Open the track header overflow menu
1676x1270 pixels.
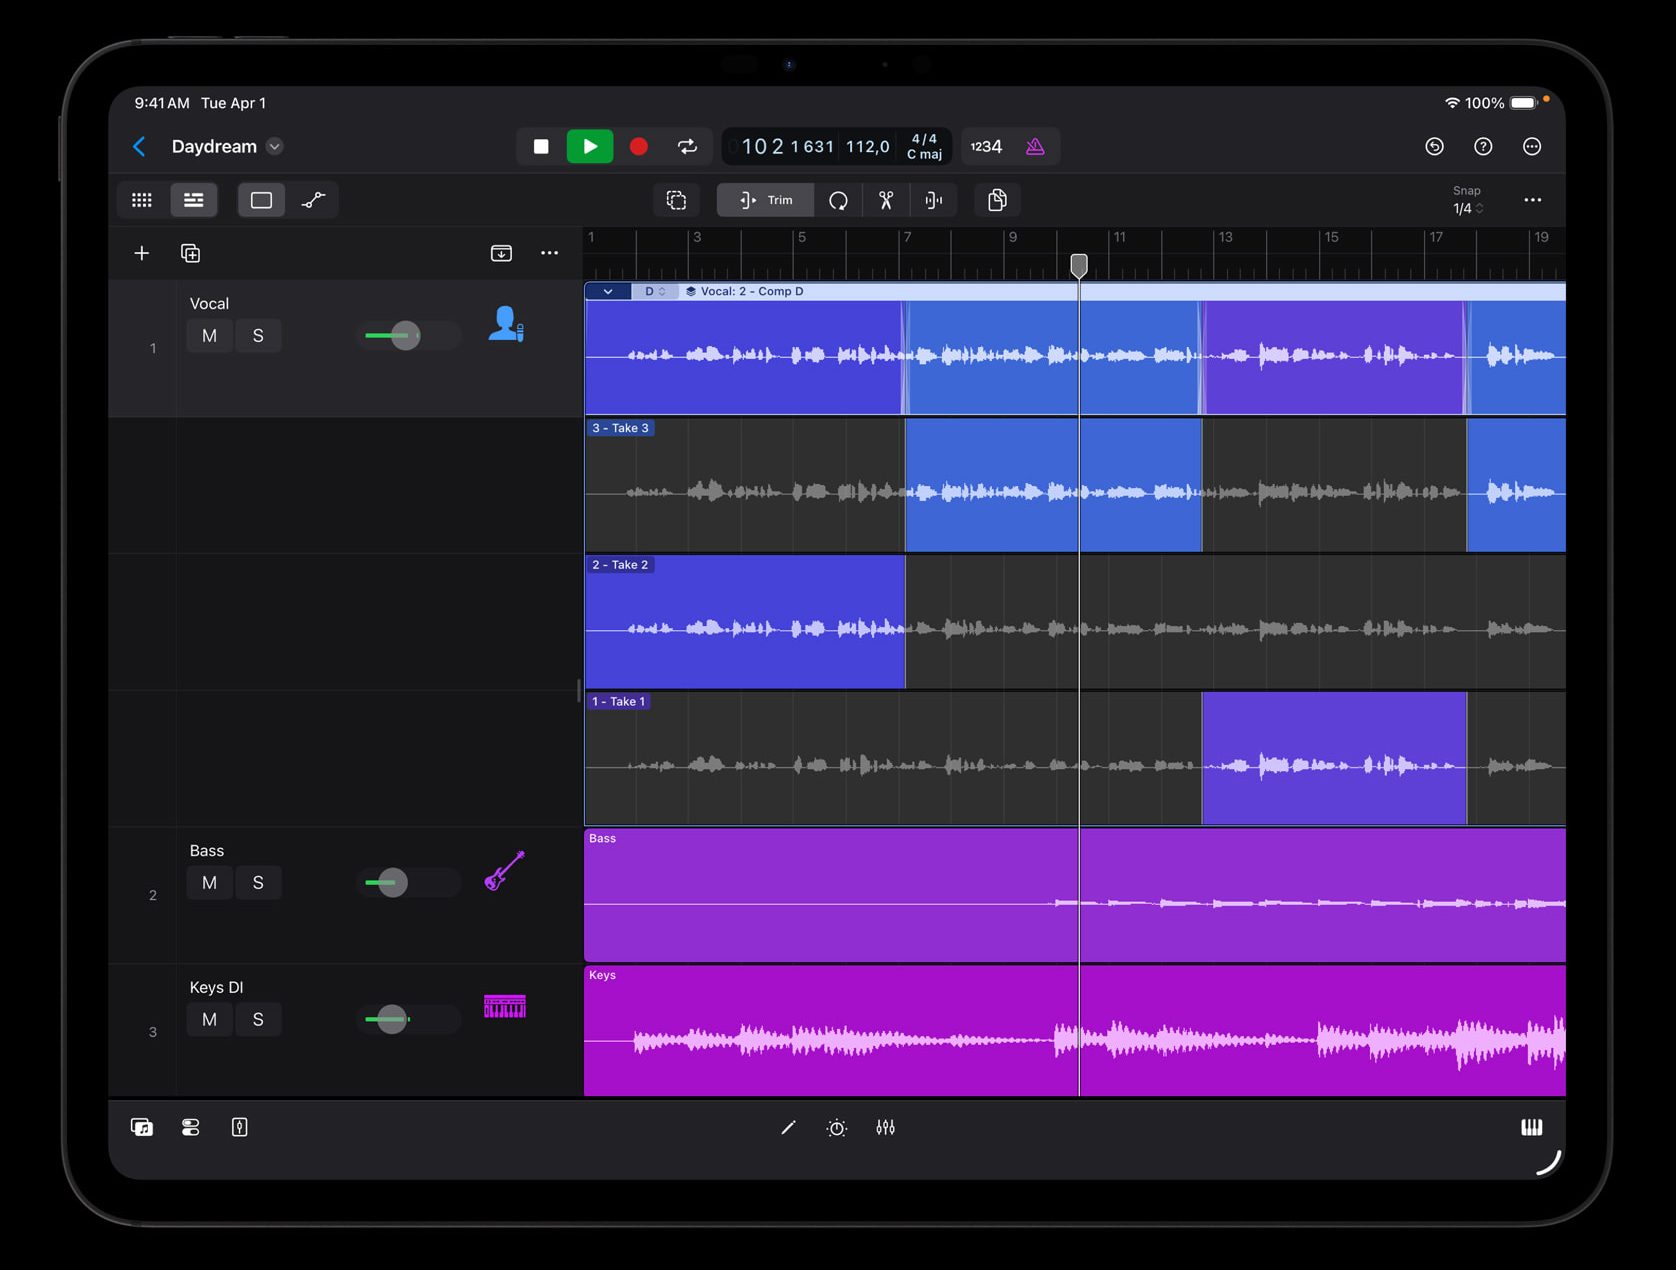(549, 253)
